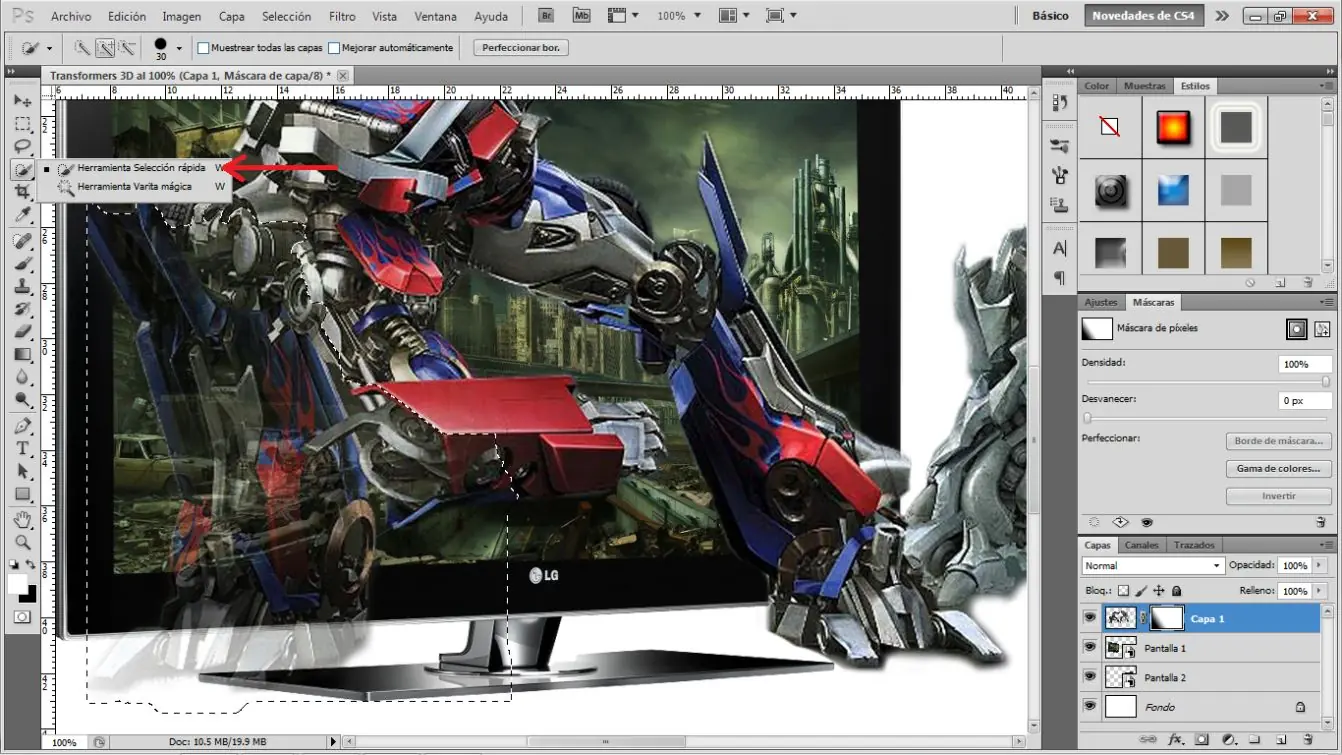Switch to the Canales tab
Image resolution: width=1342 pixels, height=755 pixels.
[x=1141, y=545]
